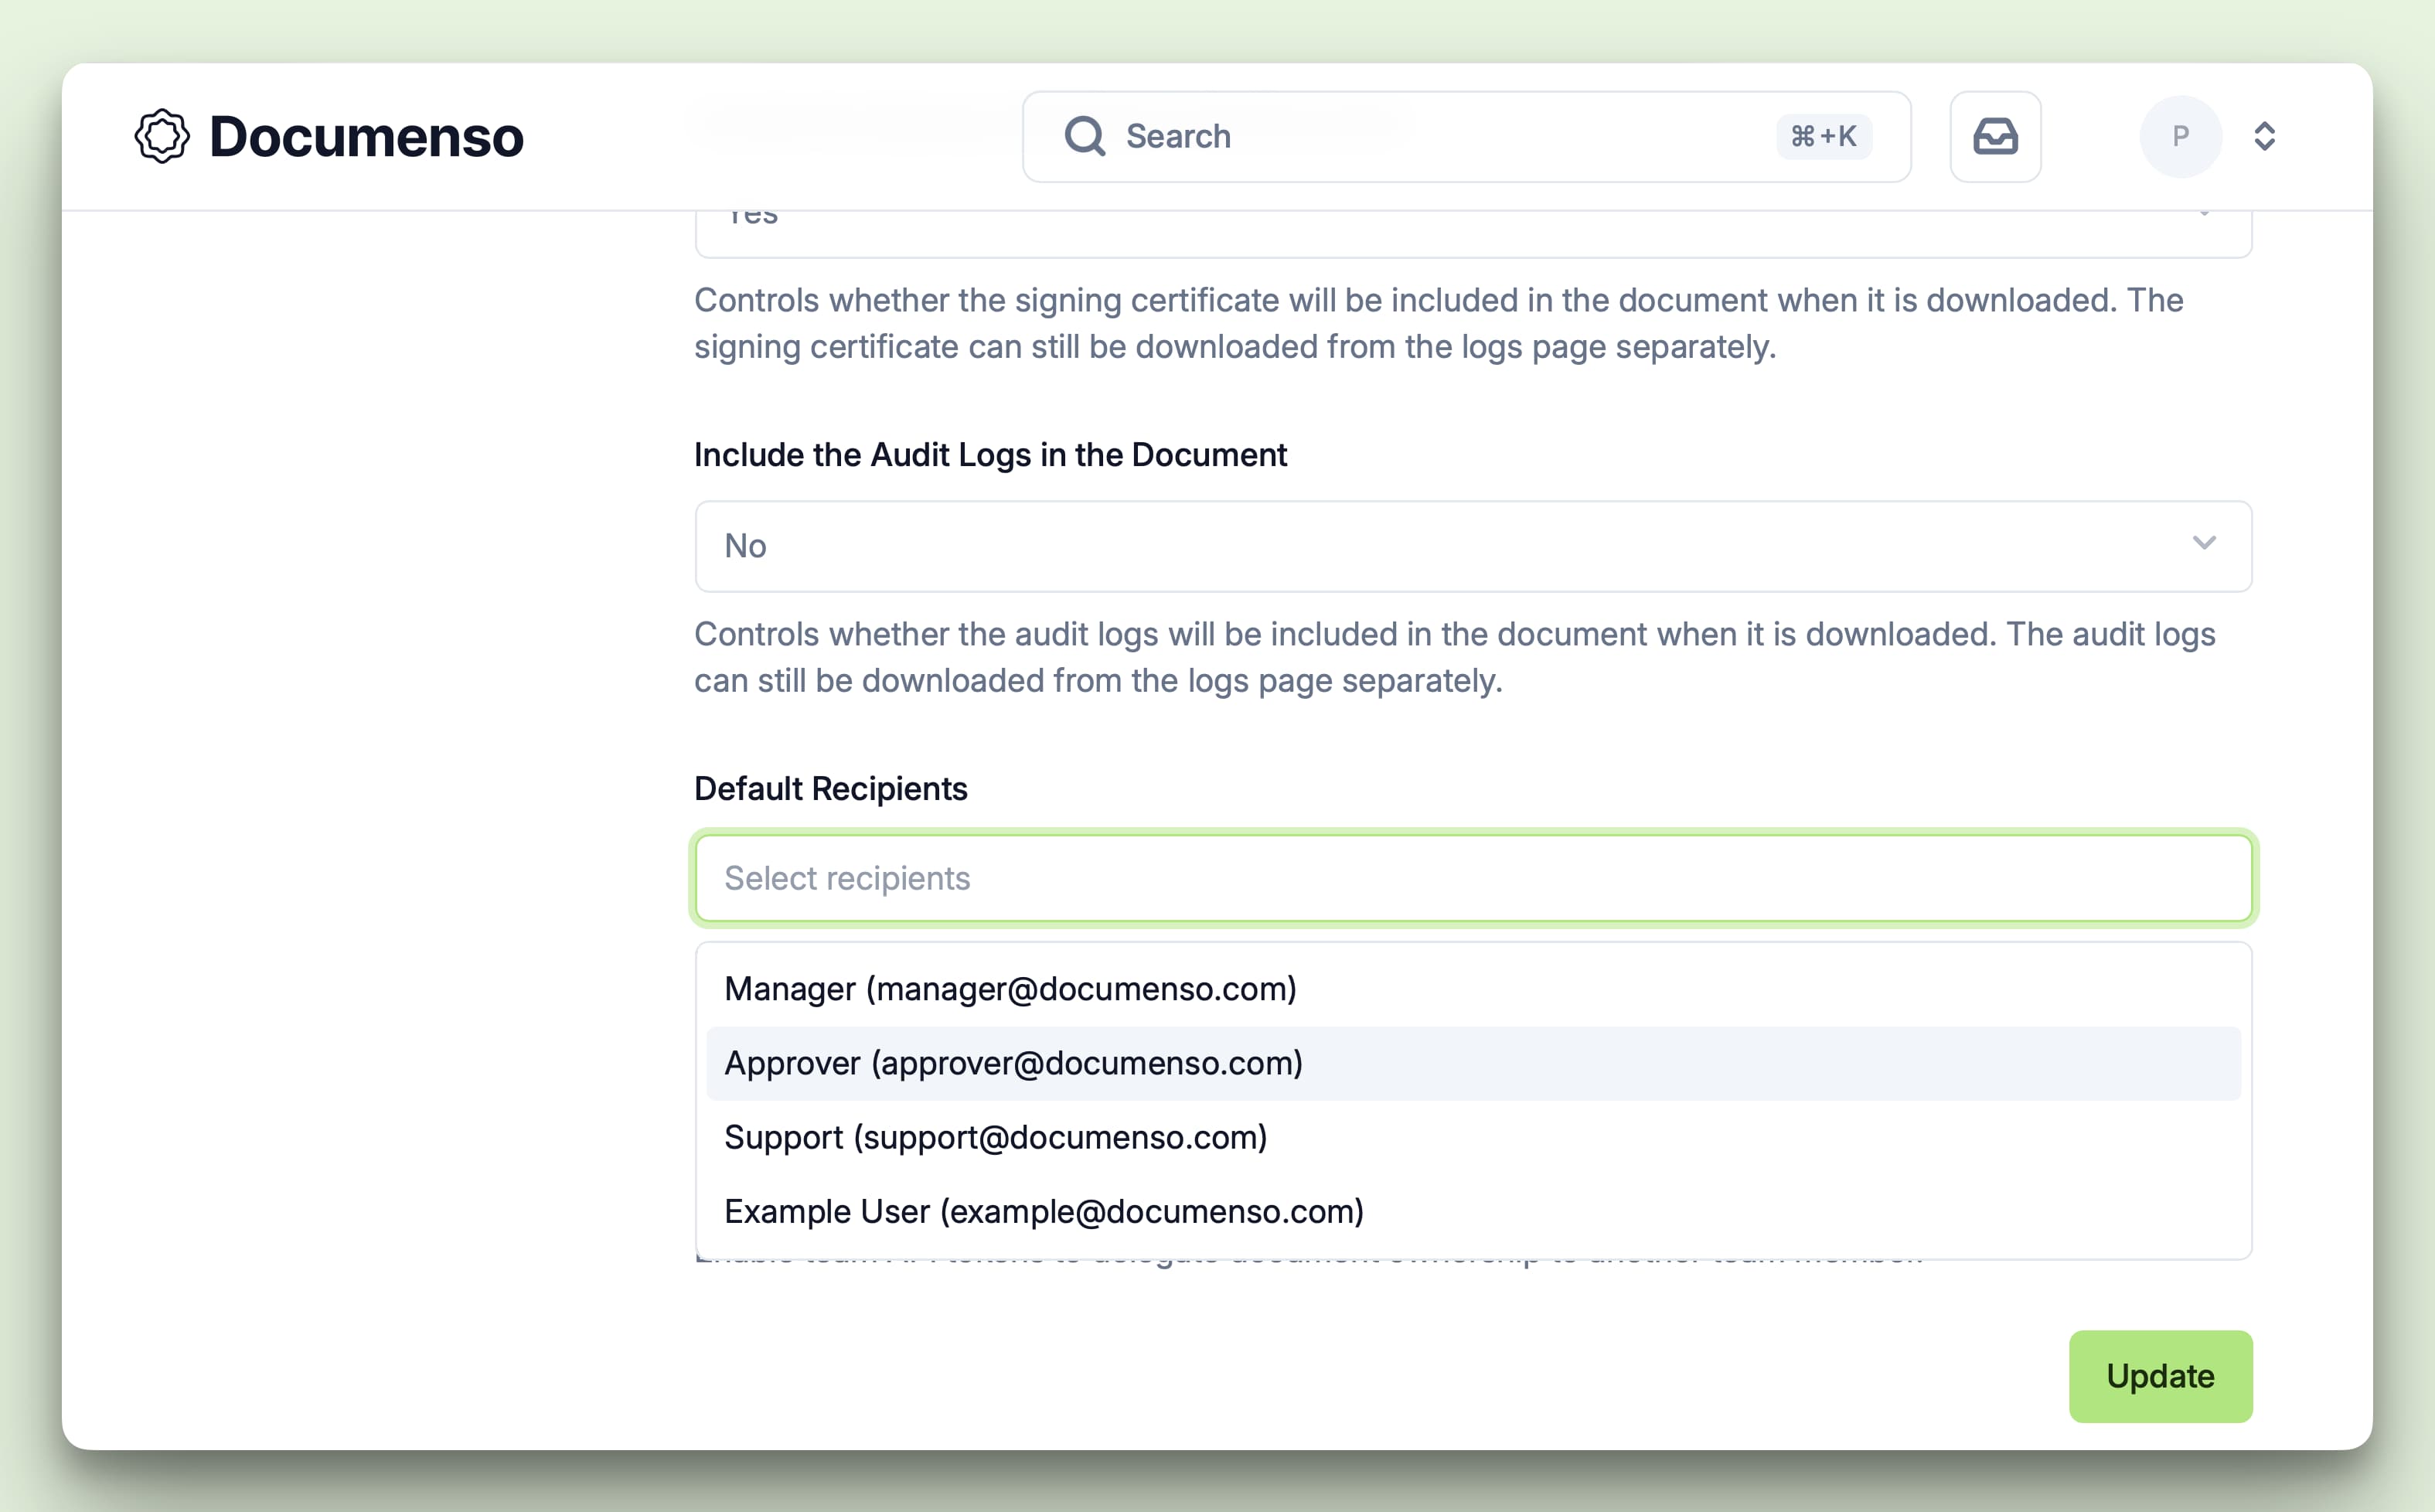Select Example User from the recipient options
2435x1512 pixels.
pos(1043,1211)
